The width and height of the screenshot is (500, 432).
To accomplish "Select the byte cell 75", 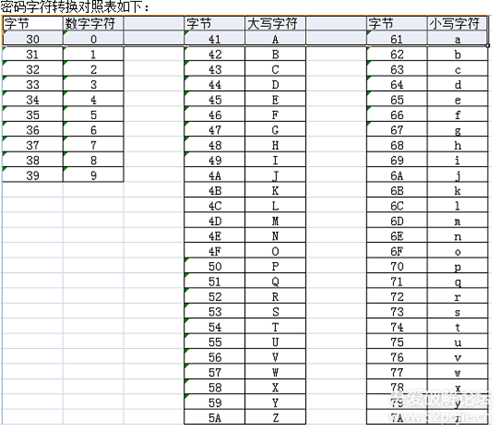I will click(x=397, y=342).
